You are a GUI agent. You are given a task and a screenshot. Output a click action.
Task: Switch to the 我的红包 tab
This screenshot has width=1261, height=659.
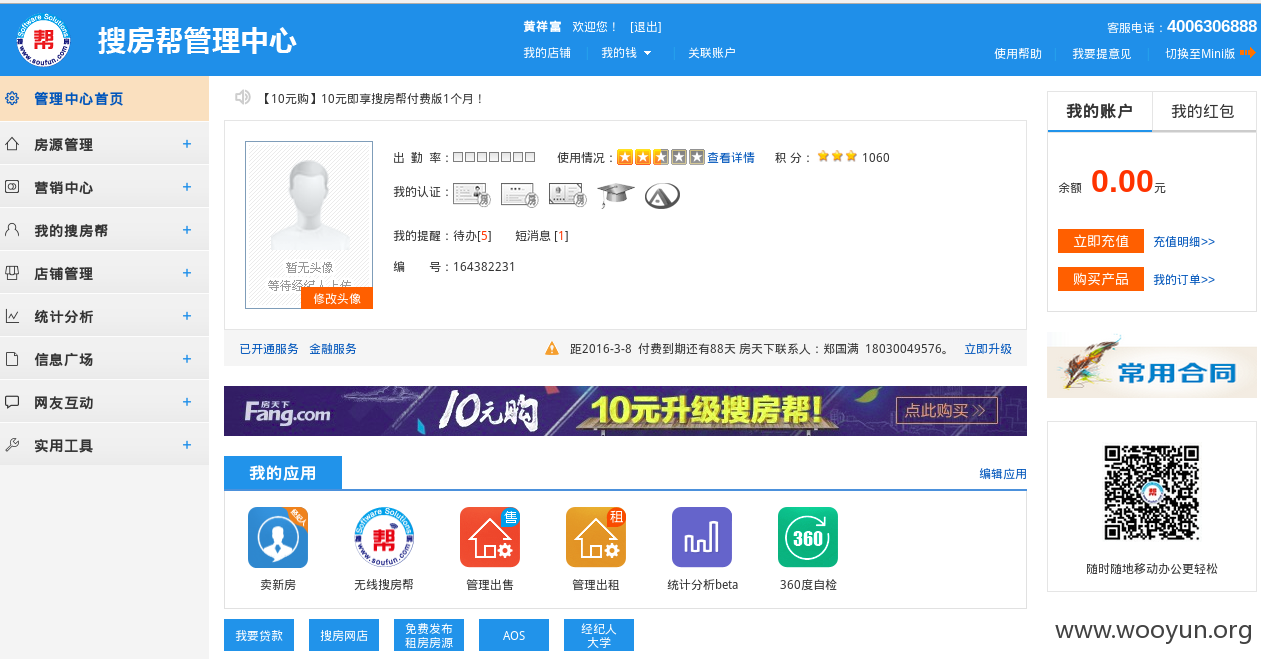click(x=1204, y=111)
